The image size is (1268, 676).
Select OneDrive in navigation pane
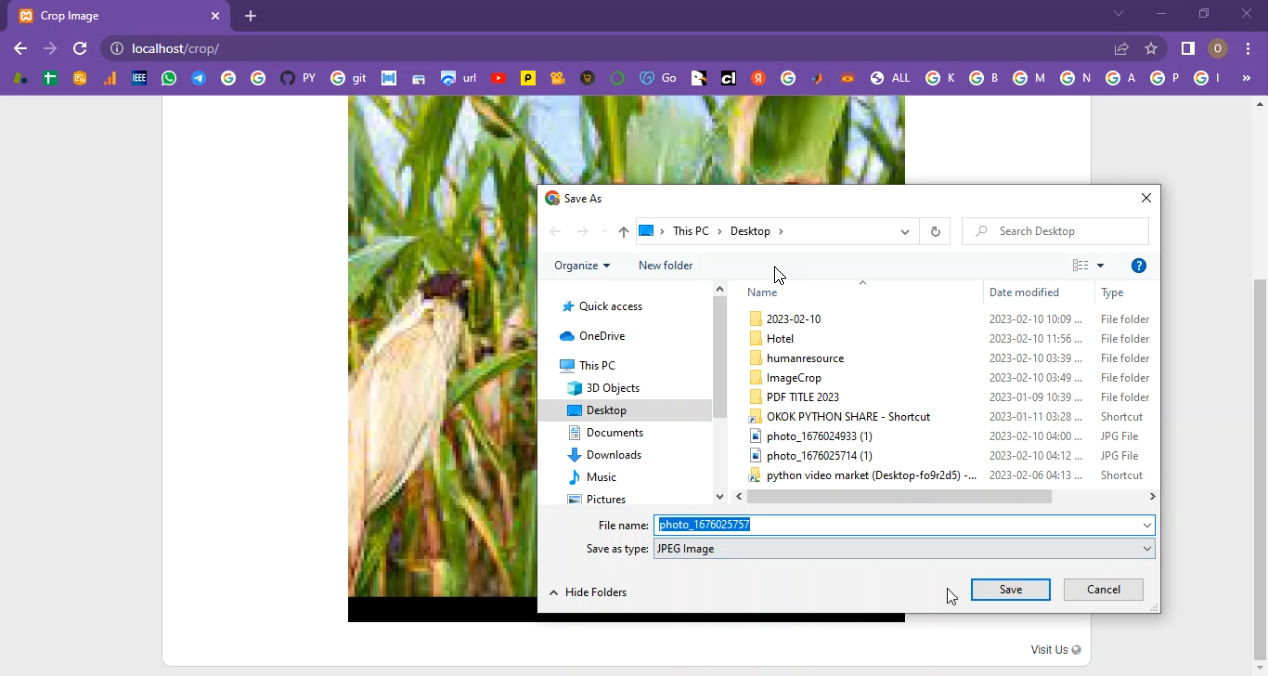tap(592, 336)
